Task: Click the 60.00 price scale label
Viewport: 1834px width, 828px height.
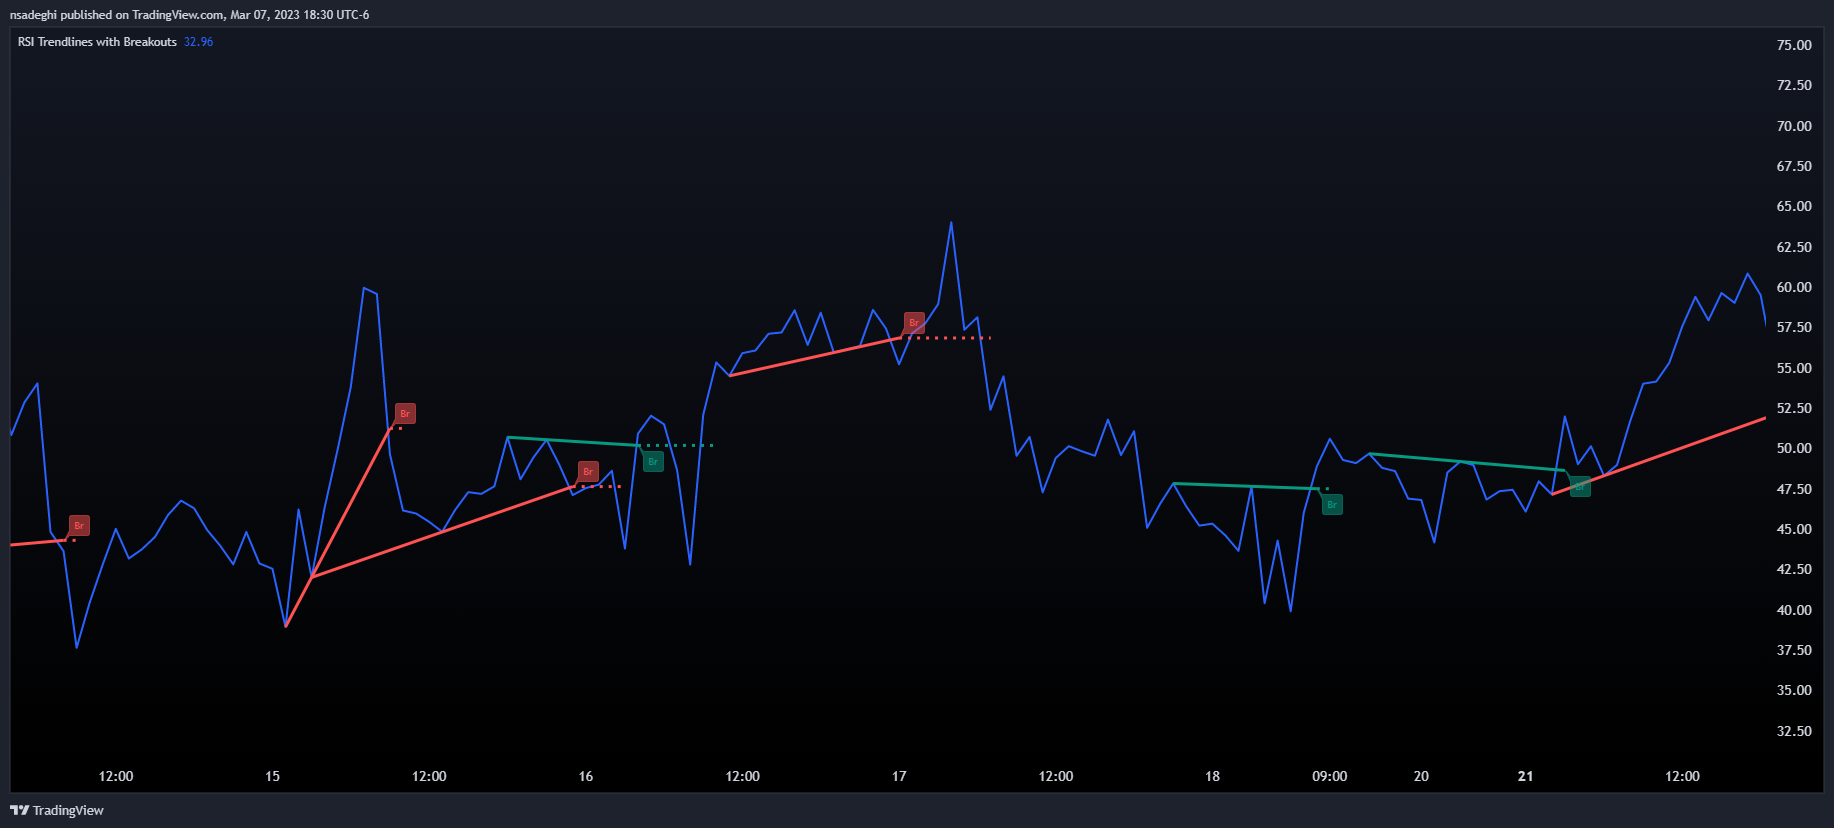Action: pos(1794,287)
